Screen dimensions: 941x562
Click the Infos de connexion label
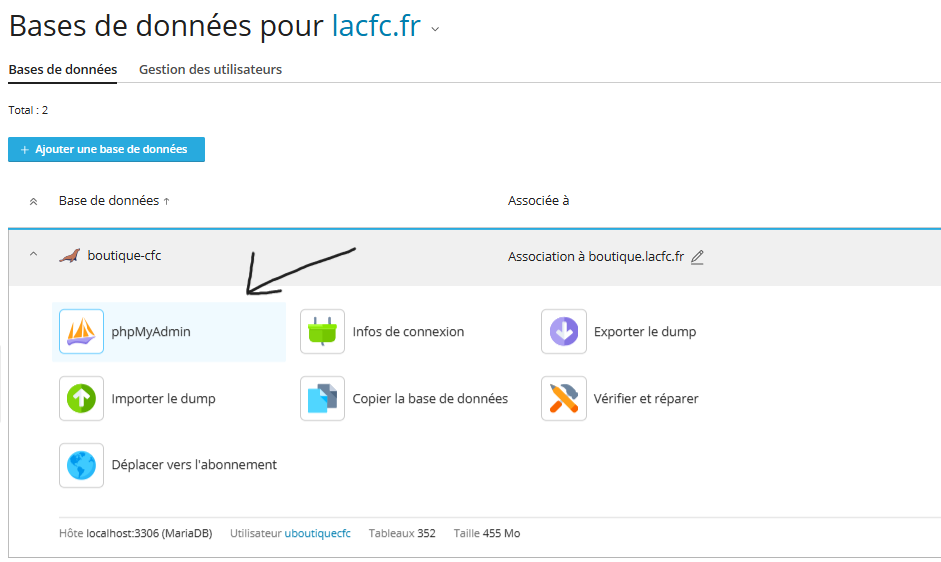(408, 331)
